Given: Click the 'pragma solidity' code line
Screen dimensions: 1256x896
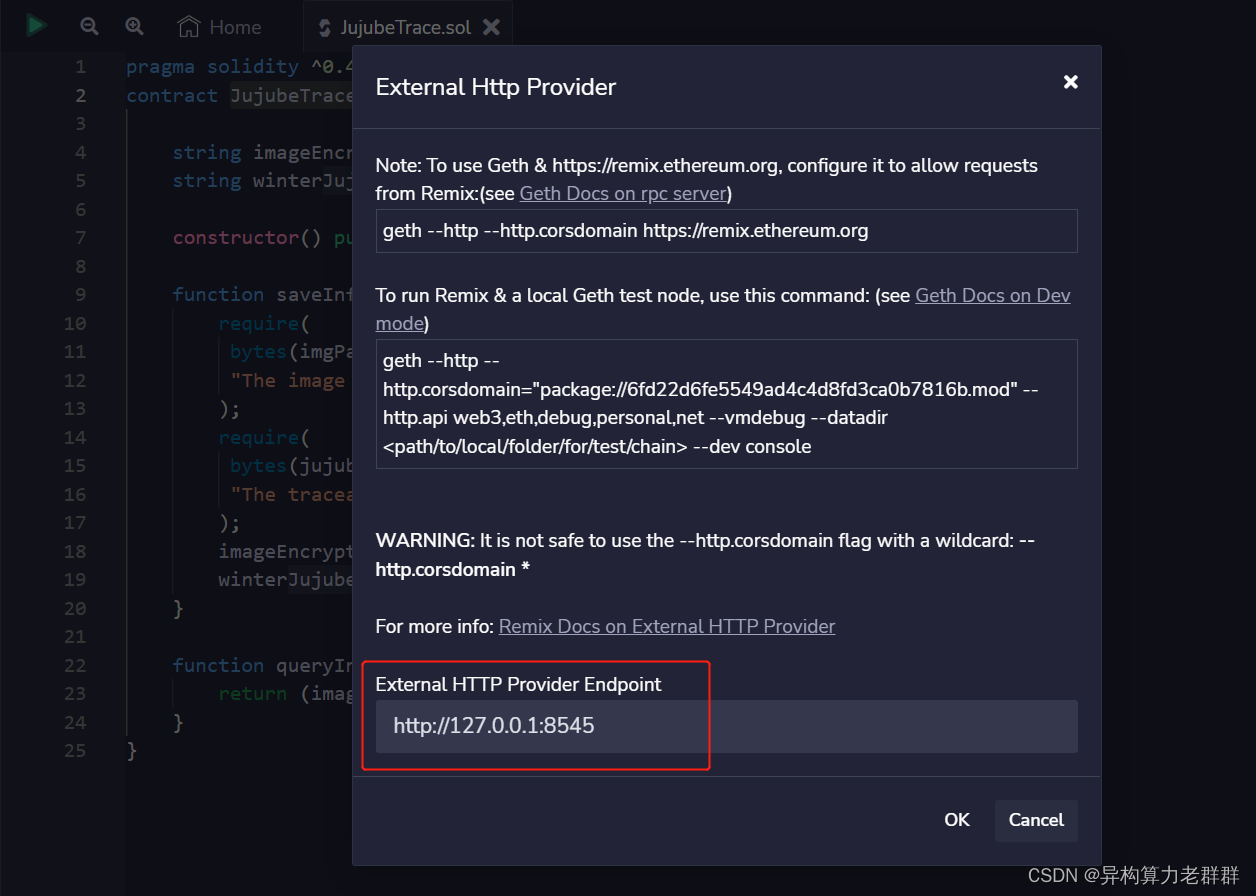Looking at the screenshot, I should pyautogui.click(x=239, y=66).
